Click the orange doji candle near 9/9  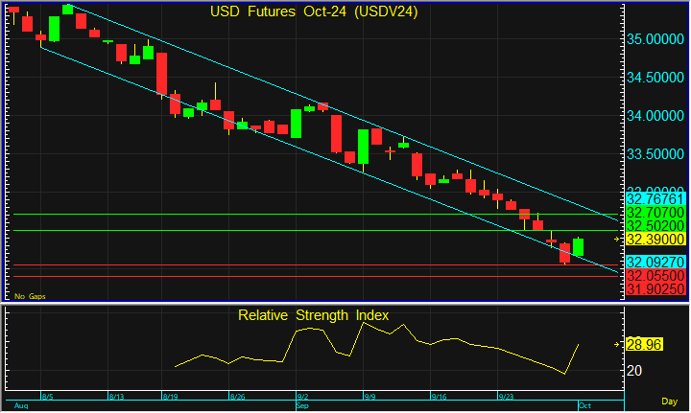[390, 152]
